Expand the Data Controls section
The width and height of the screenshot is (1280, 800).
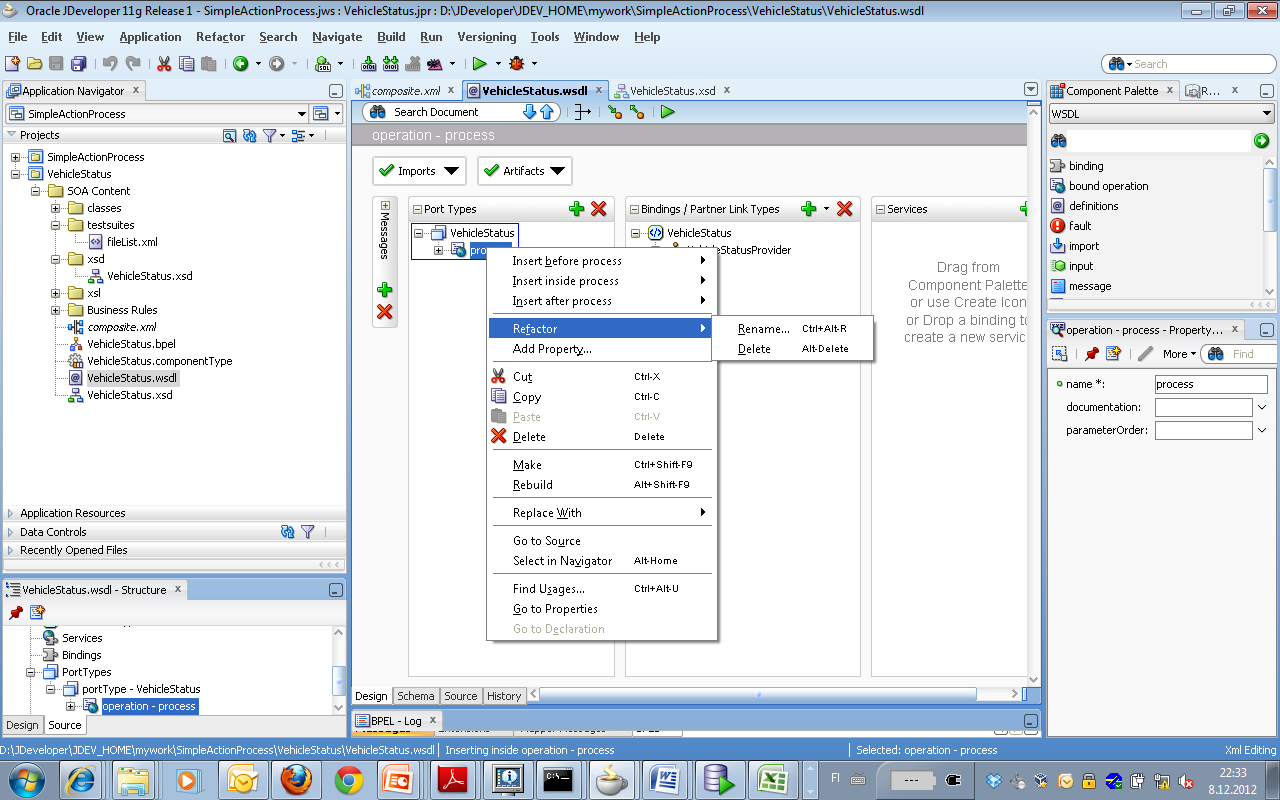click(11, 532)
